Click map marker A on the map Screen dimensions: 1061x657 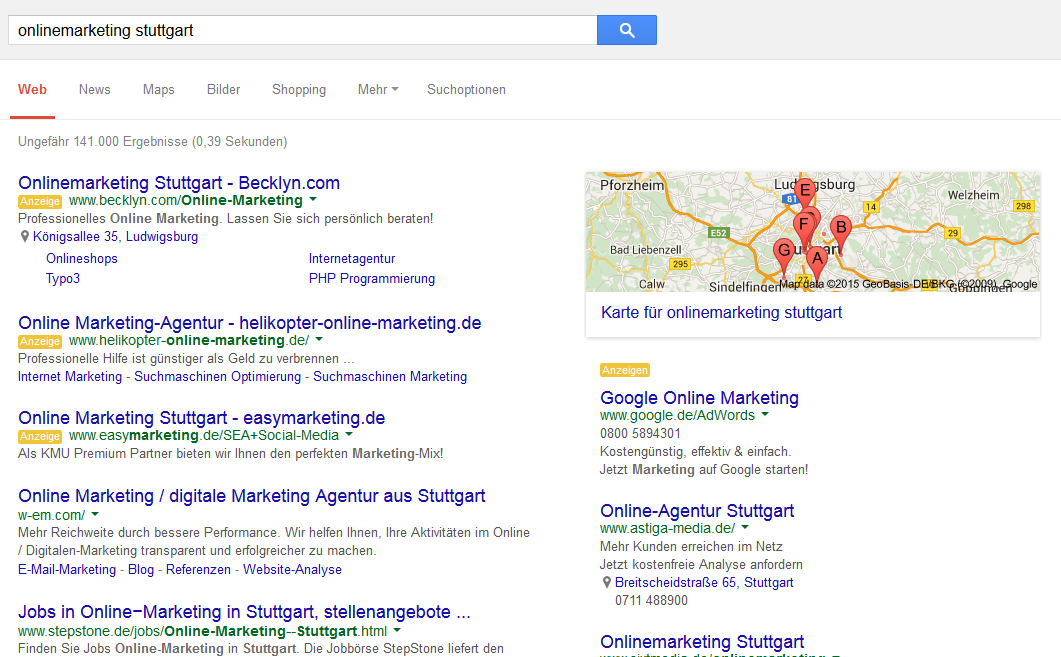(817, 258)
